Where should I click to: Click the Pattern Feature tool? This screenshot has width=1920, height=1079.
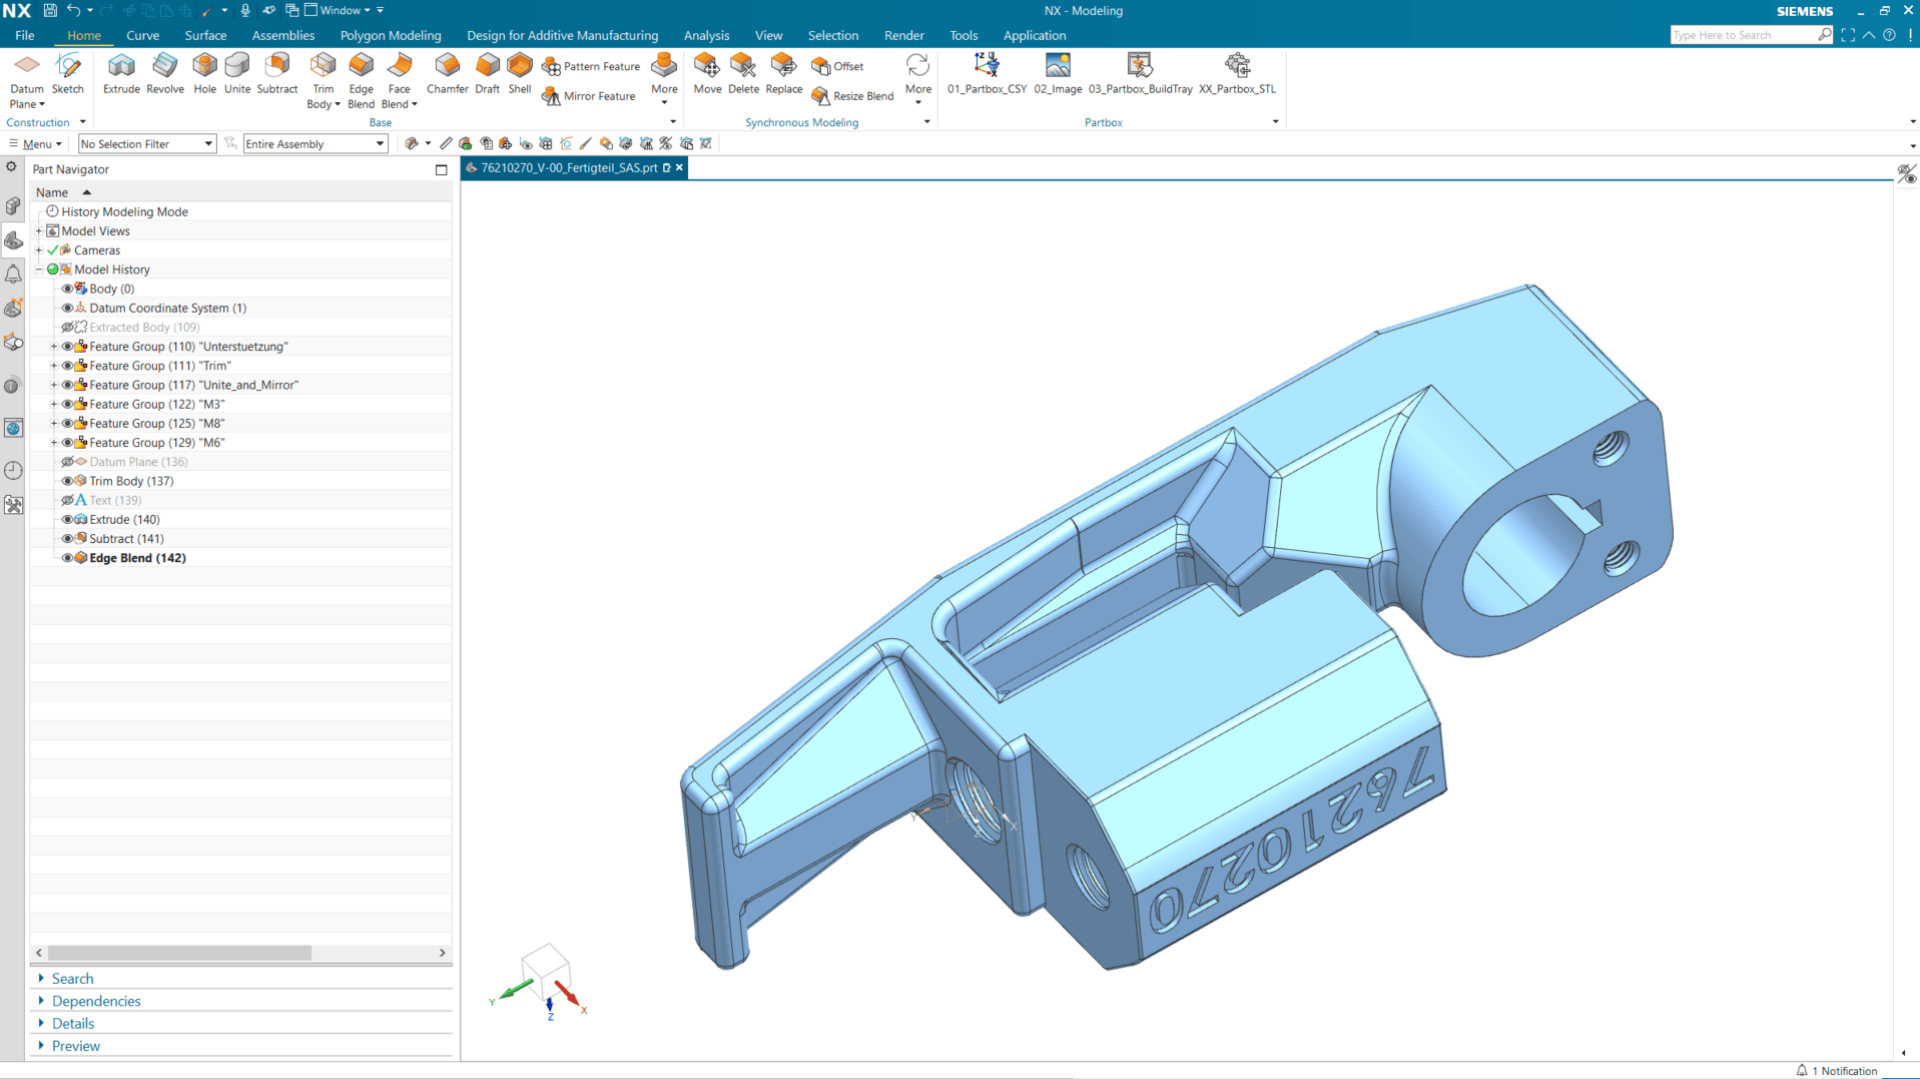tap(591, 66)
